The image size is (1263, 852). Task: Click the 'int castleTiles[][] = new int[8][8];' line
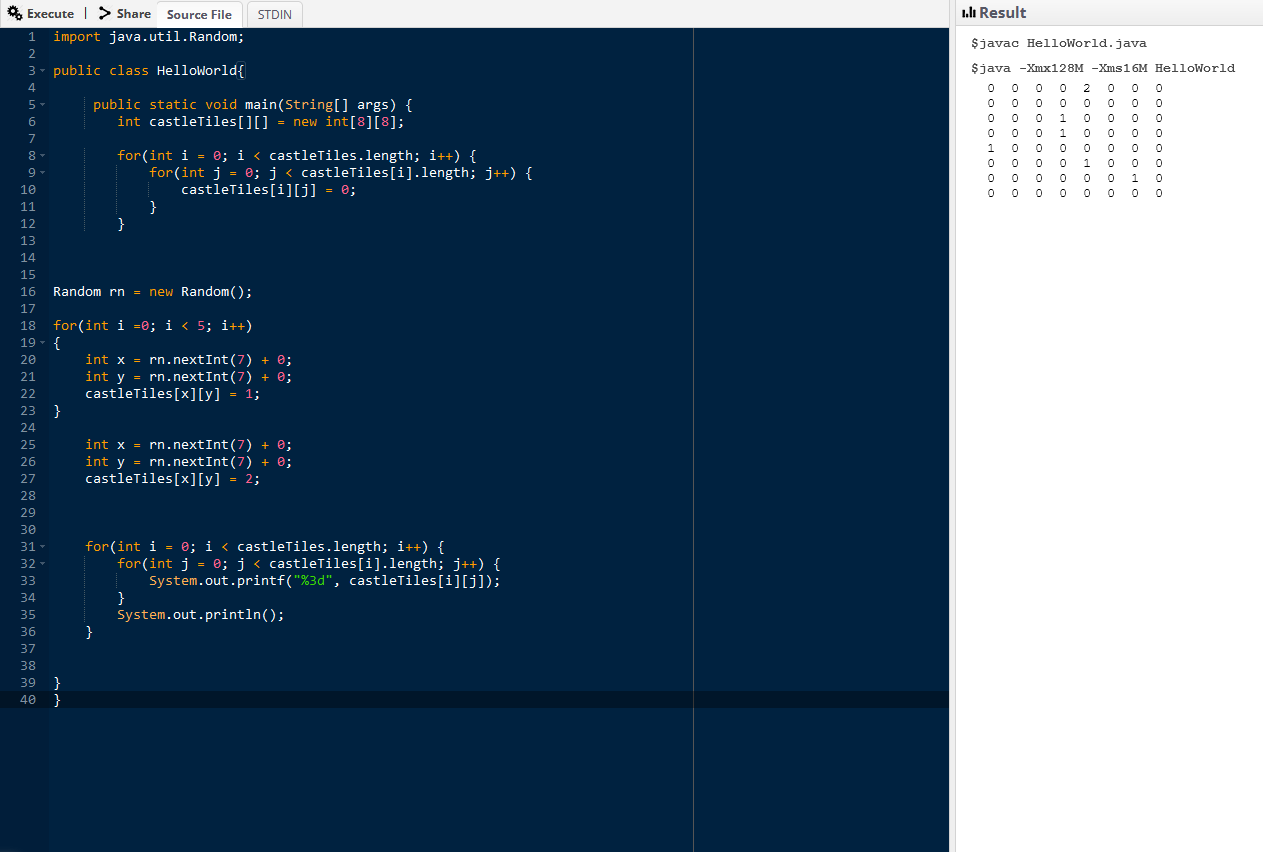(x=261, y=122)
